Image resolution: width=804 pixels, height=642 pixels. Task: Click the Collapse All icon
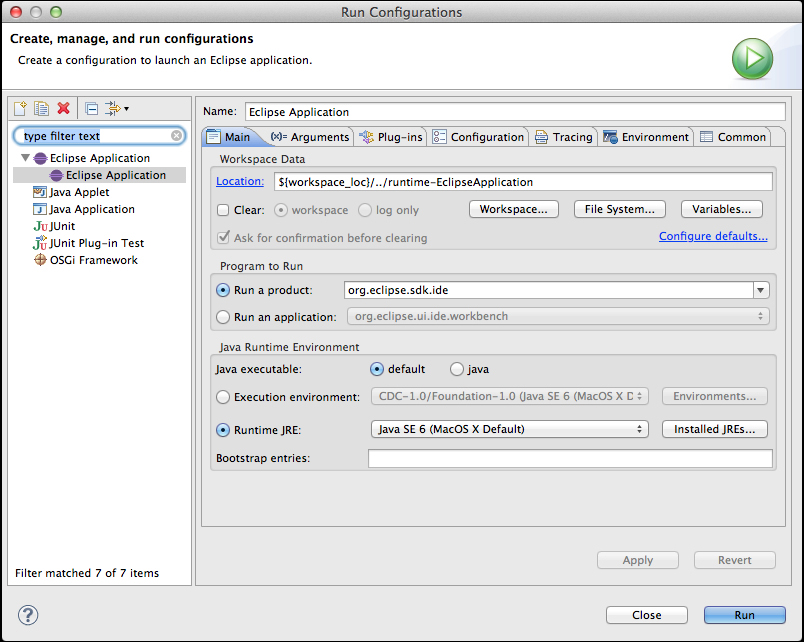(91, 109)
